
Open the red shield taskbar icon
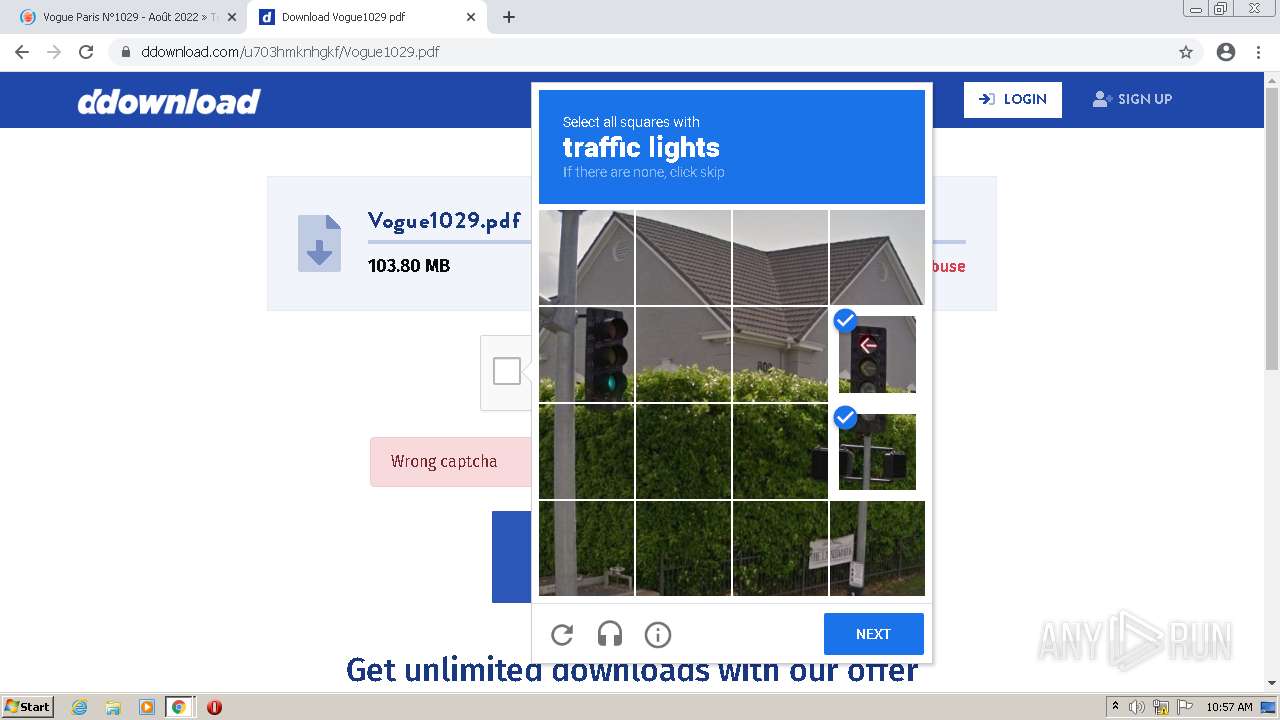pyautogui.click(x=214, y=707)
